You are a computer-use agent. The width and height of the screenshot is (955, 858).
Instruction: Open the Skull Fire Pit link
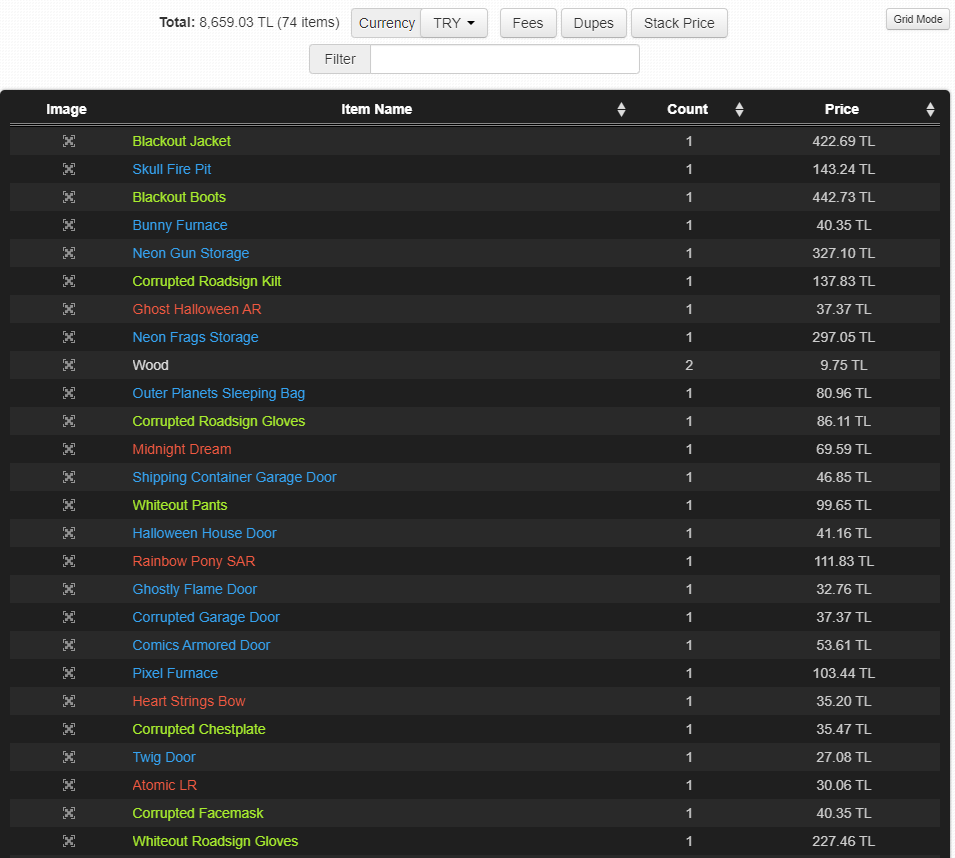pyautogui.click(x=172, y=169)
